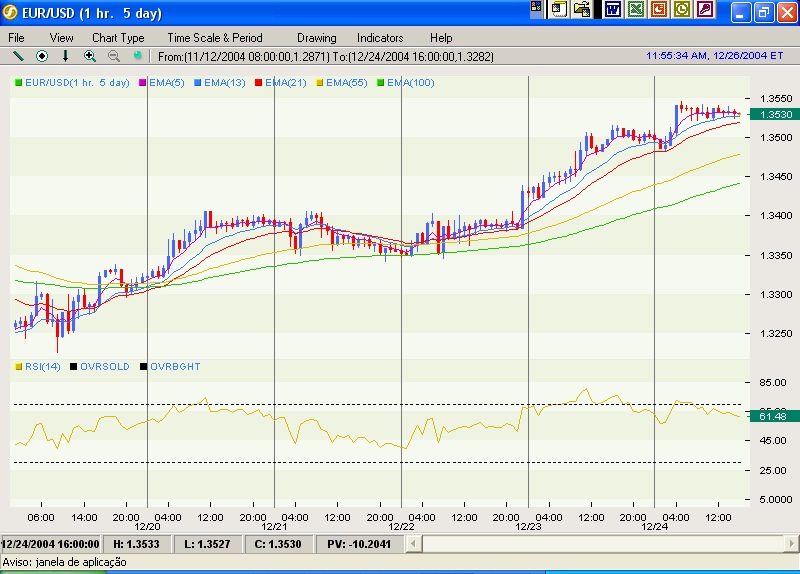Launch Word from the Office shortcut bar
The width and height of the screenshot is (800, 574).
click(611, 10)
